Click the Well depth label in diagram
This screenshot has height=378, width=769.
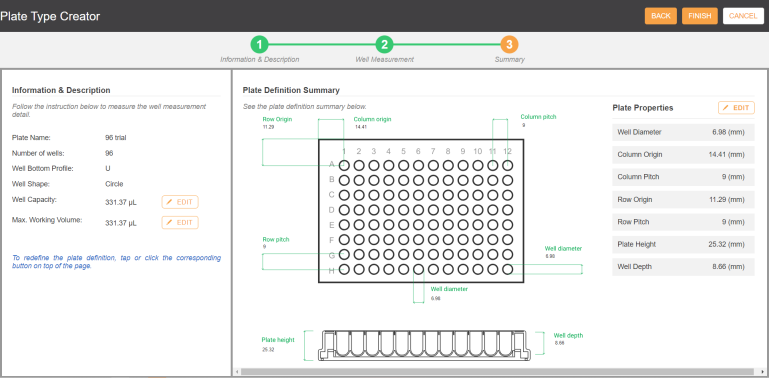coord(568,336)
